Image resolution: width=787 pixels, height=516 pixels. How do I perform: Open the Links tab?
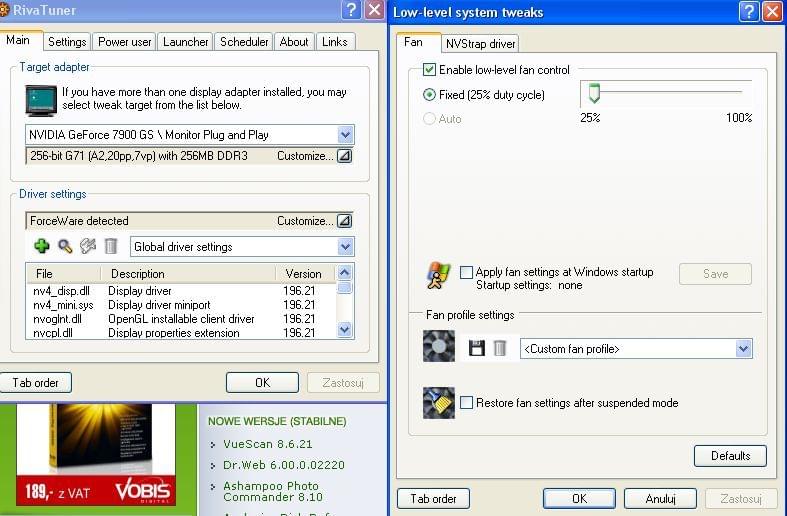point(335,42)
